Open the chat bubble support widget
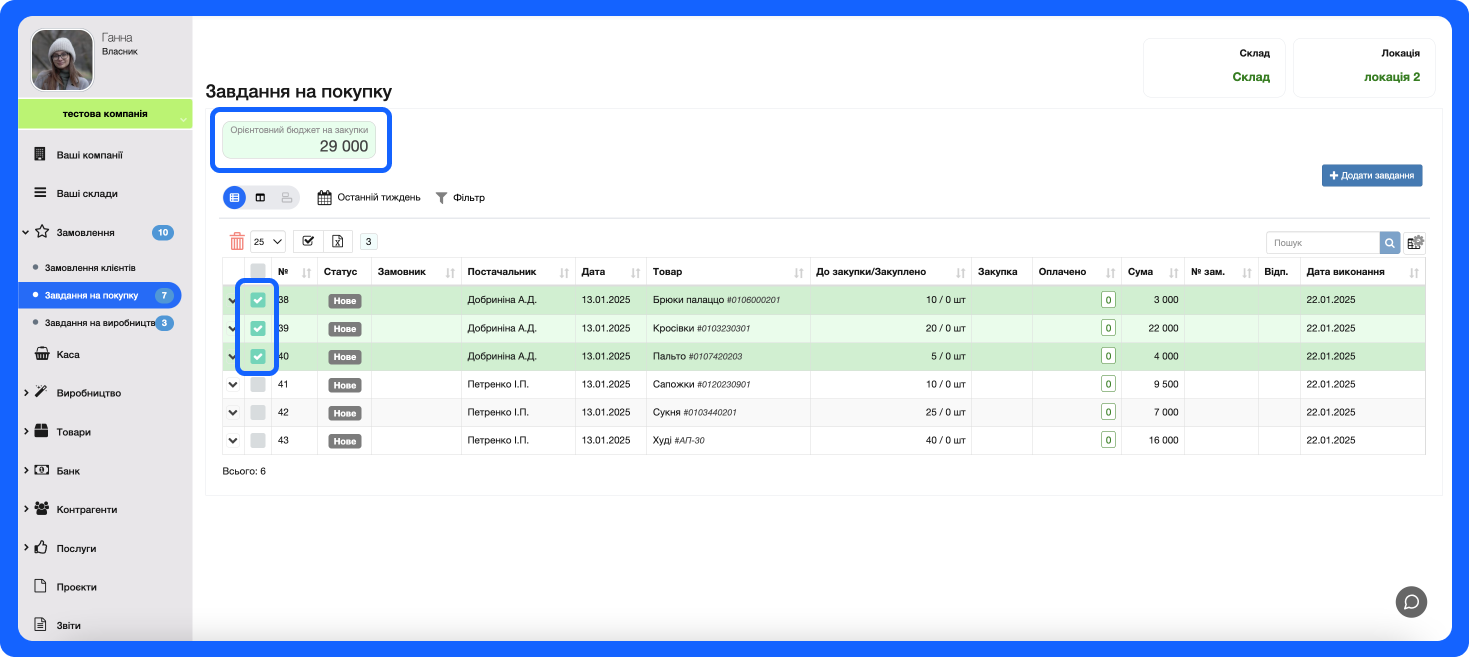 [x=1411, y=601]
